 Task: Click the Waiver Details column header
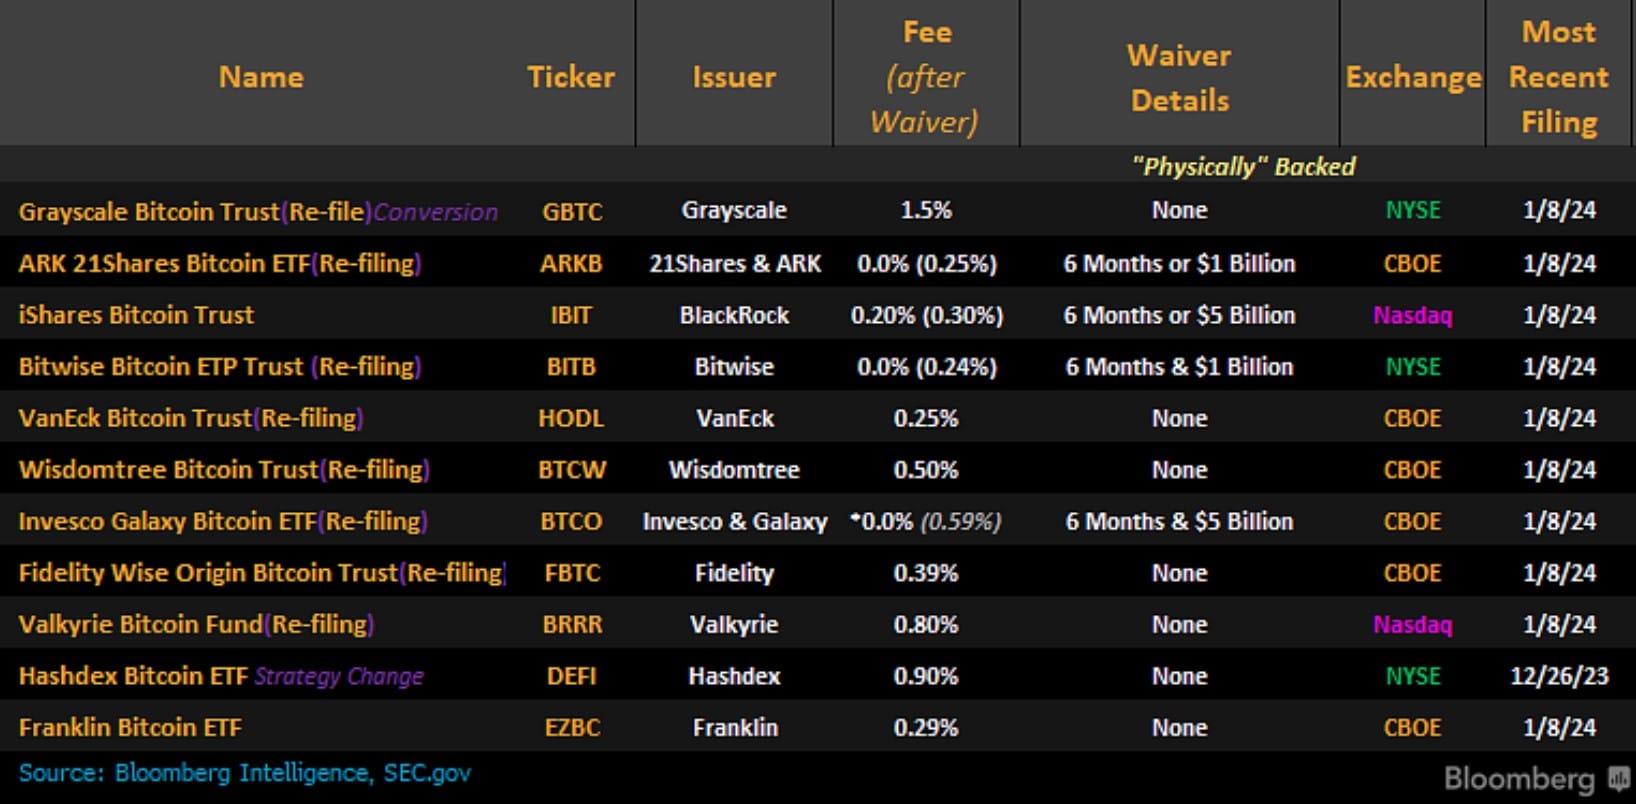click(1179, 77)
